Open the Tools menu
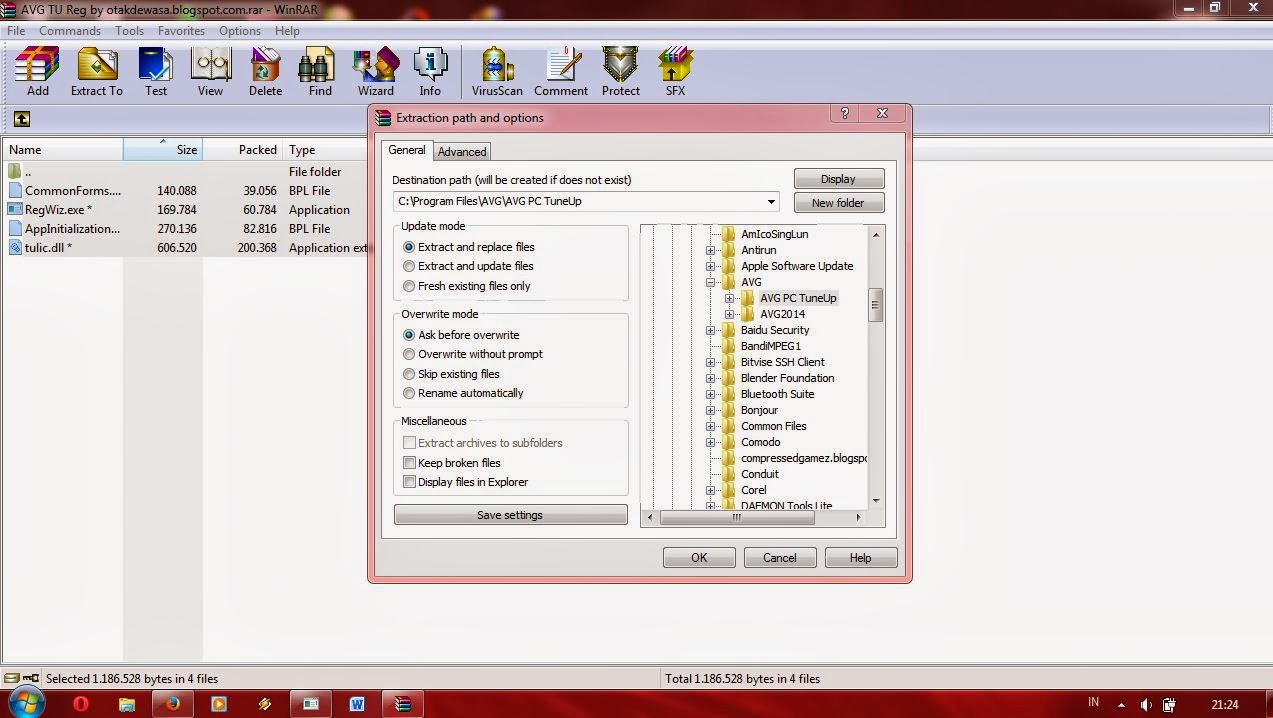This screenshot has width=1273, height=718. click(129, 31)
